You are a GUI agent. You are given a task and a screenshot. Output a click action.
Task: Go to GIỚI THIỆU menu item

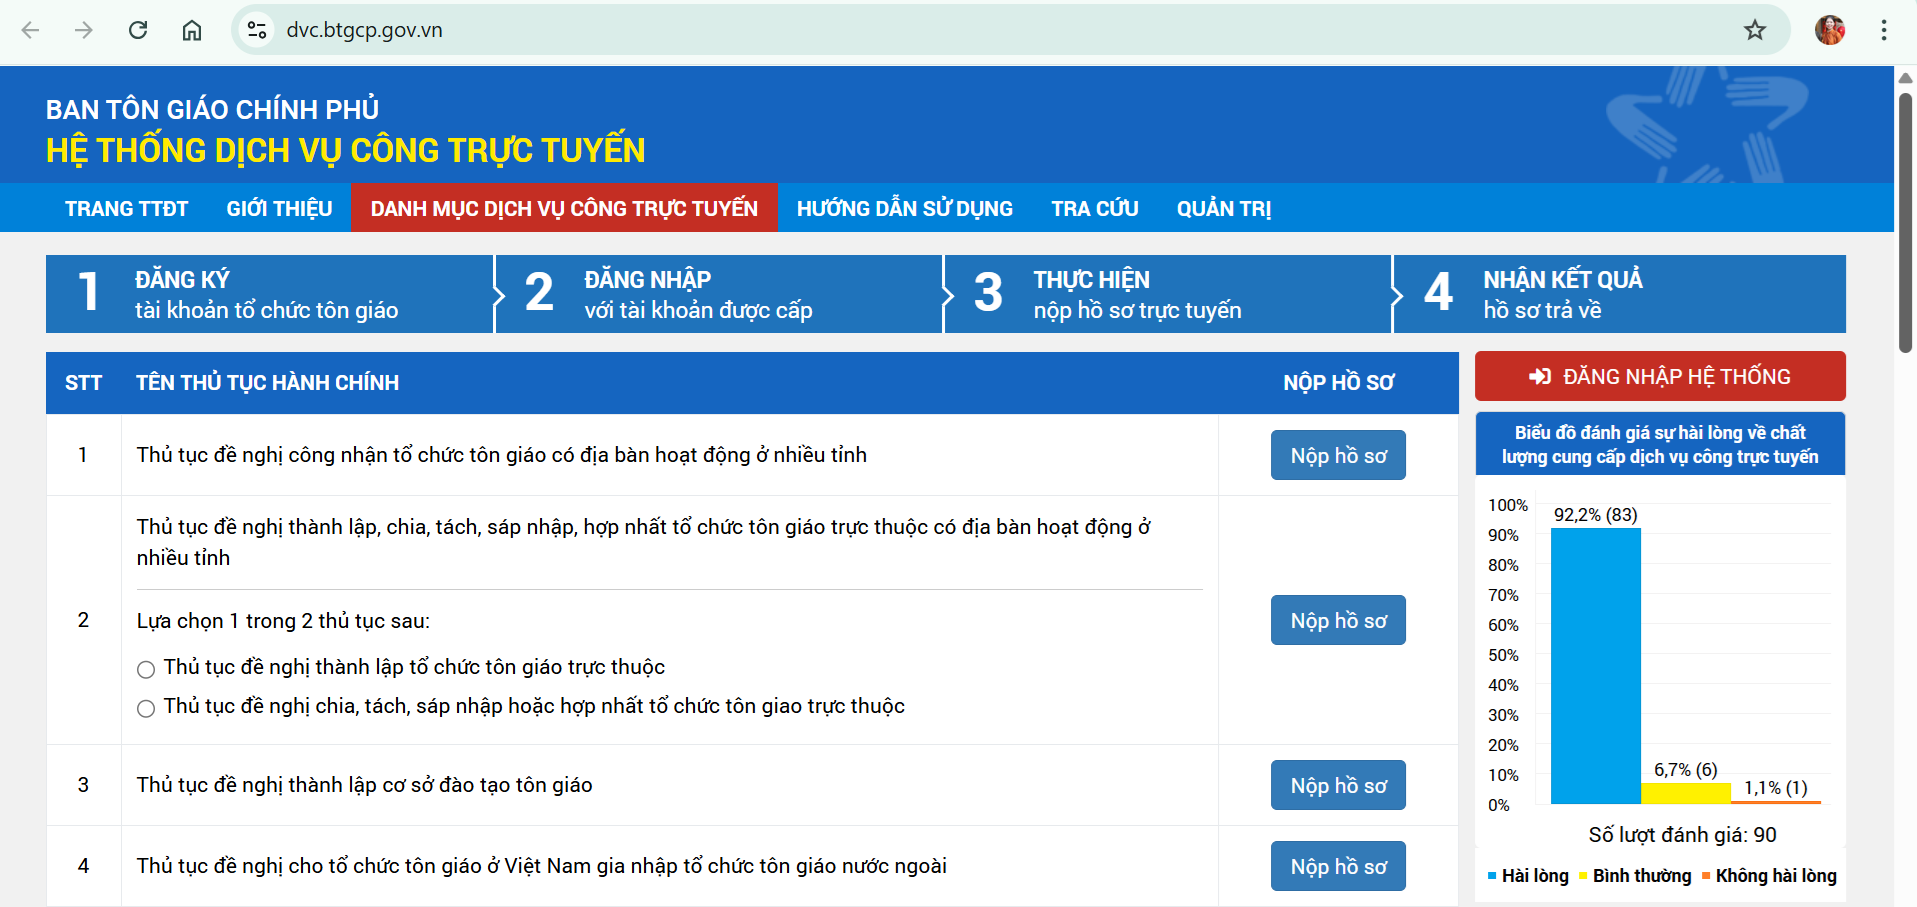[279, 208]
